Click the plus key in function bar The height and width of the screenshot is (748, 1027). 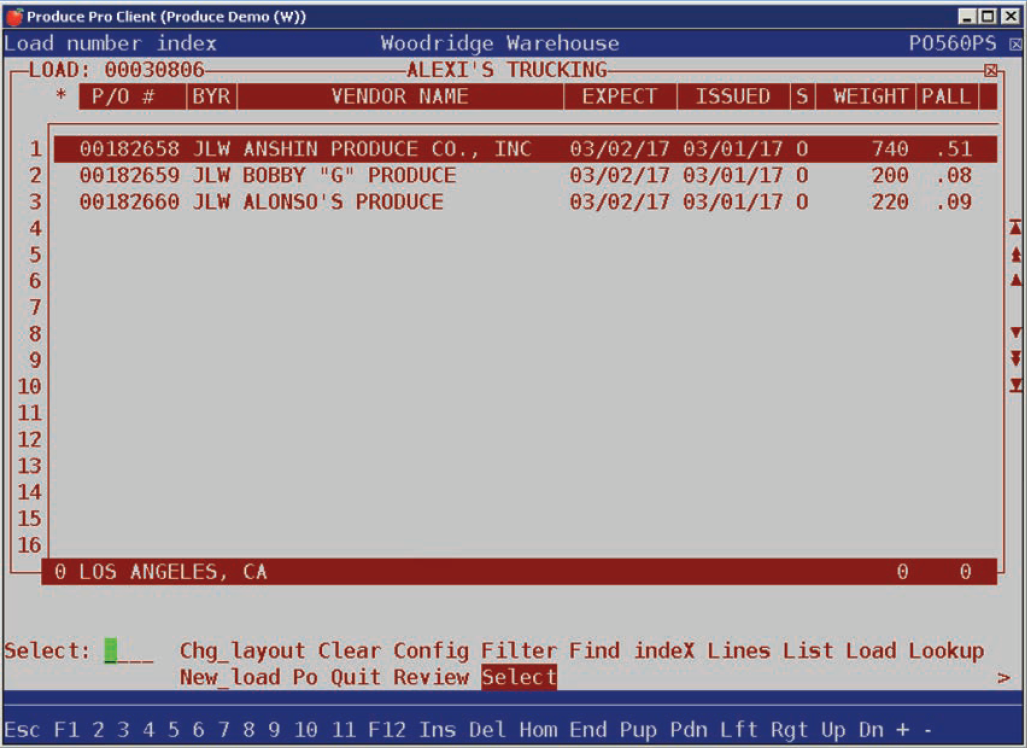click(903, 730)
